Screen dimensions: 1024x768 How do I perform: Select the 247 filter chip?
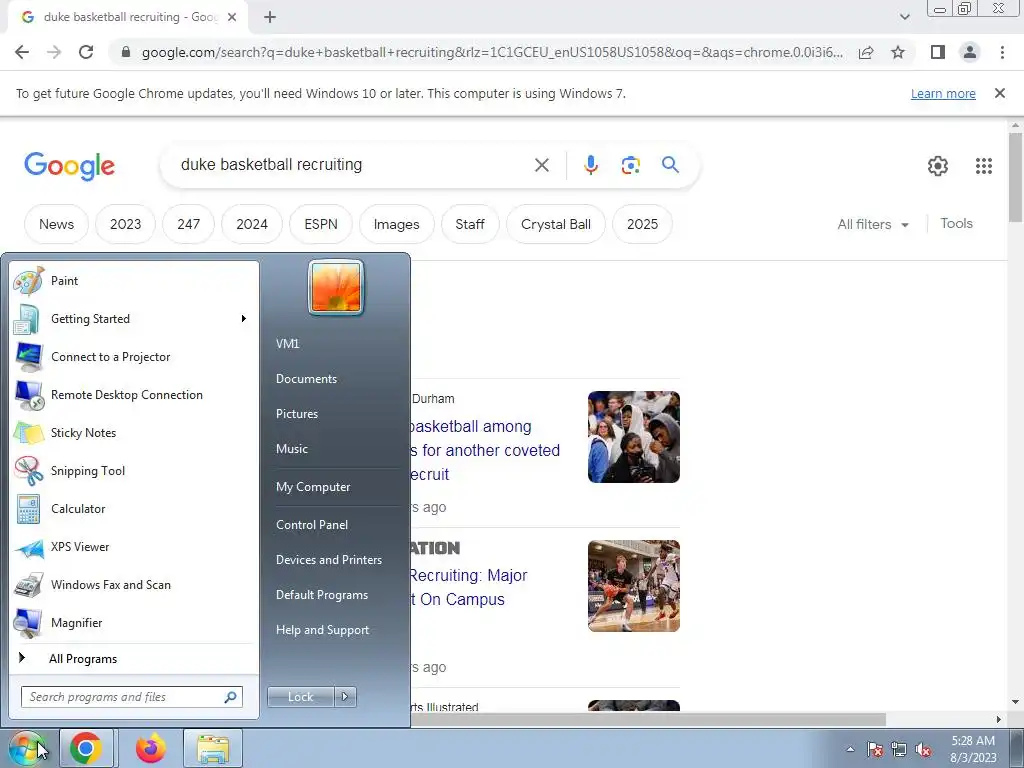coord(189,224)
